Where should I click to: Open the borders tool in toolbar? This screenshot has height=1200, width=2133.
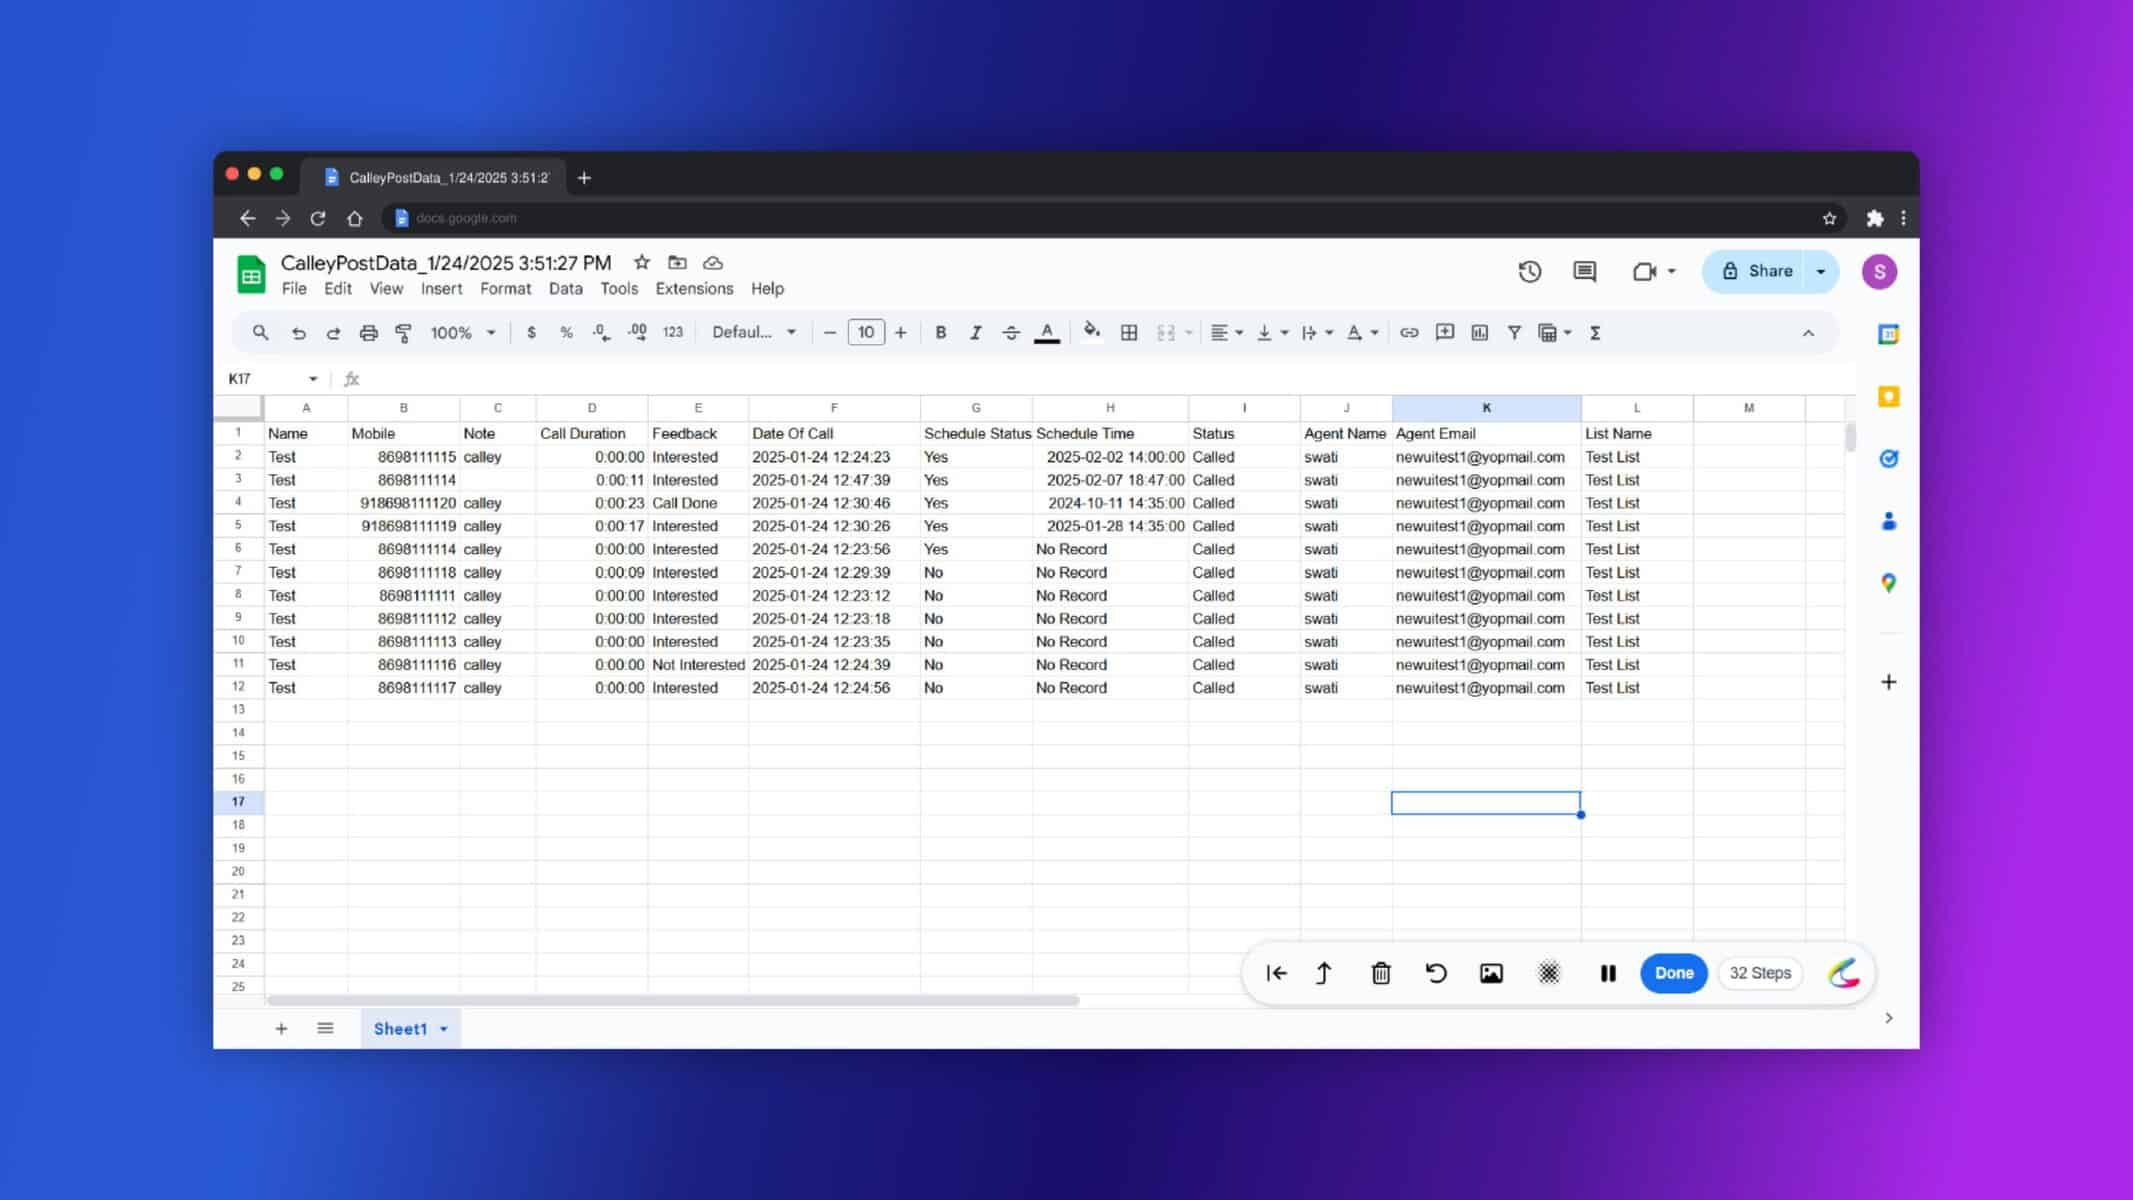point(1129,333)
